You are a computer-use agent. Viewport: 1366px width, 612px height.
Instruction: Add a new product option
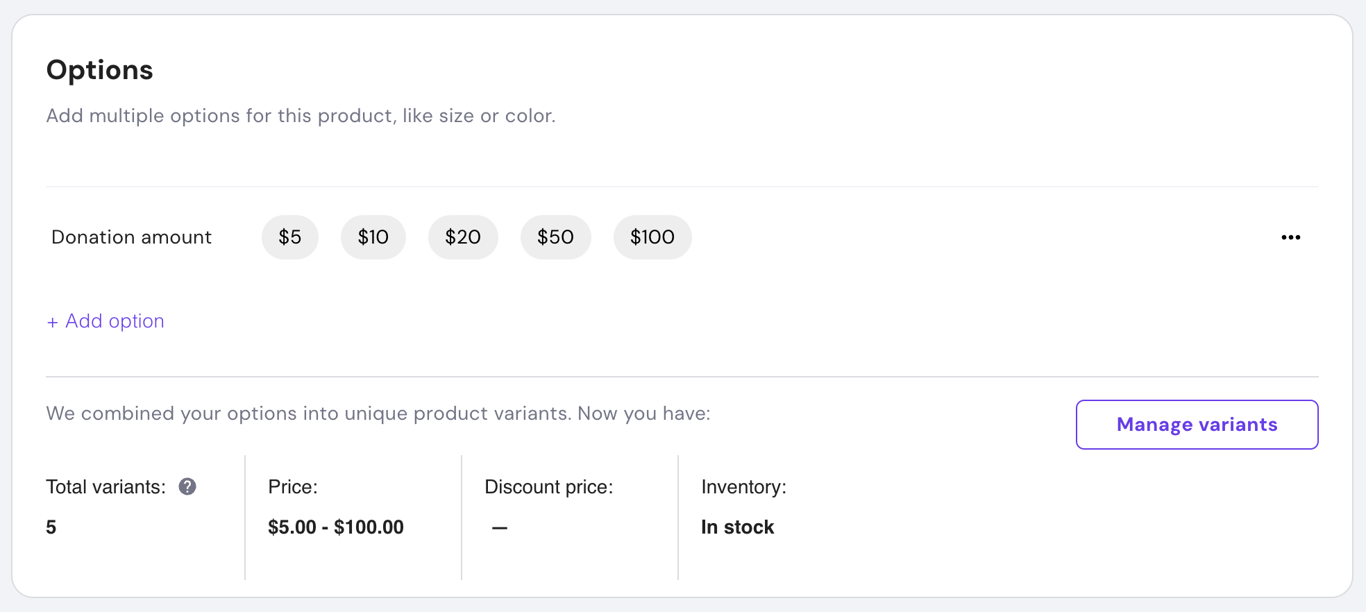[x=105, y=321]
